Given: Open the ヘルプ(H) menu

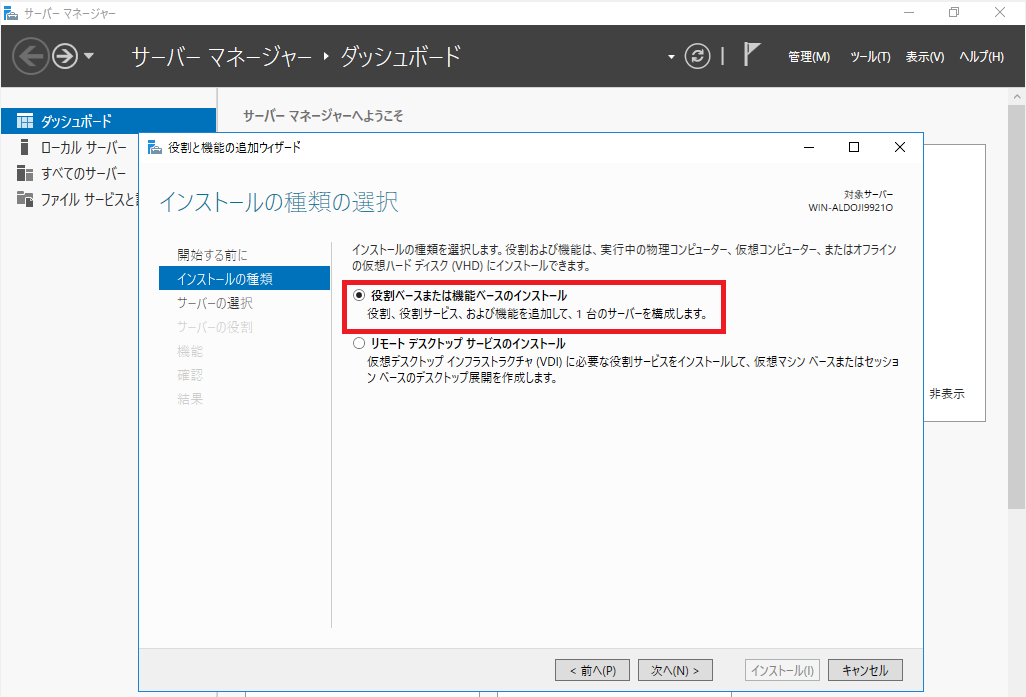Looking at the screenshot, I should [982, 57].
